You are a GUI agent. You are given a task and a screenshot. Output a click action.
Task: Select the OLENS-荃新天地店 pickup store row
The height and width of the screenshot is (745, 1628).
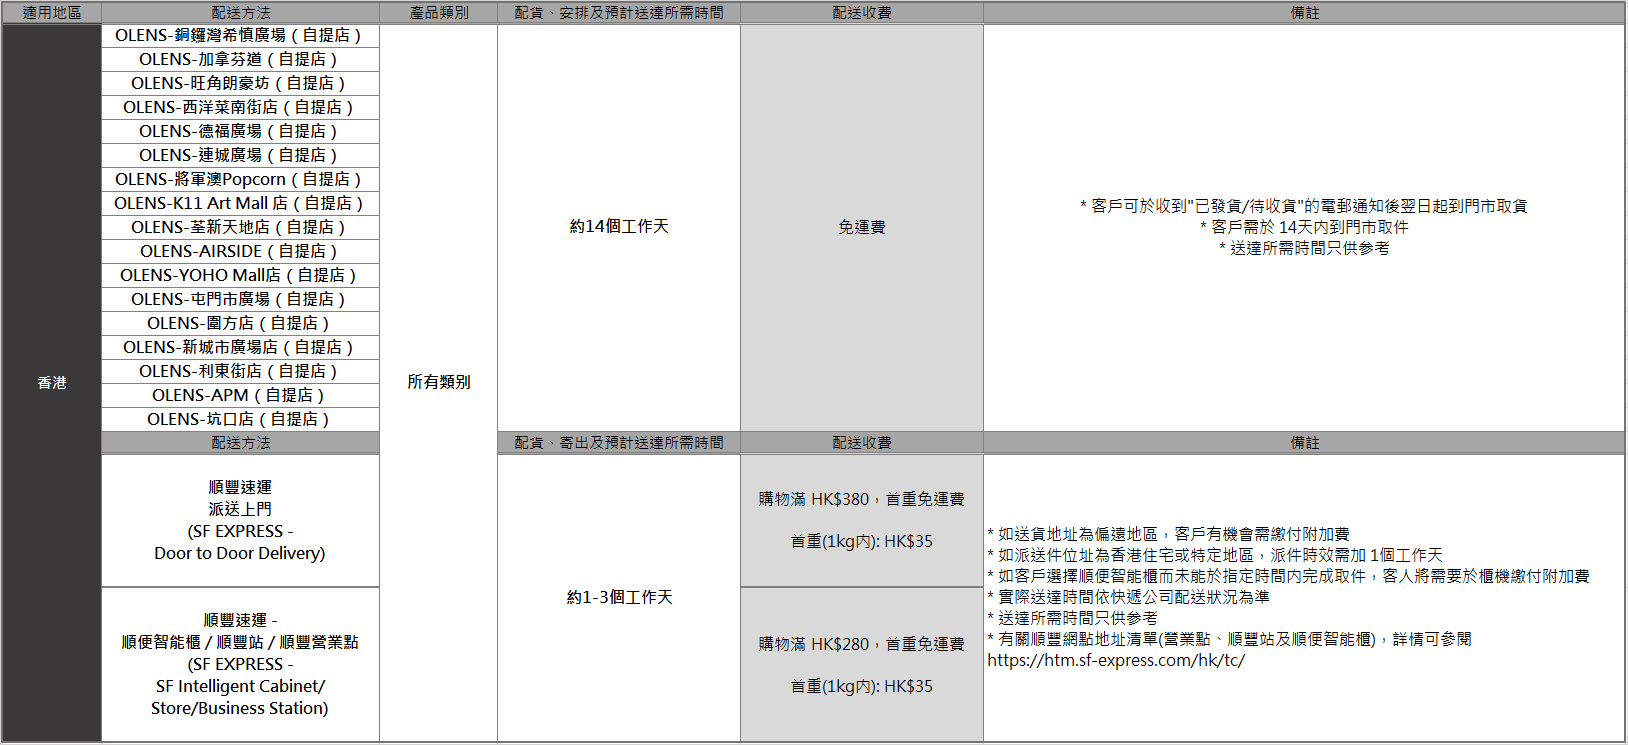click(x=240, y=227)
